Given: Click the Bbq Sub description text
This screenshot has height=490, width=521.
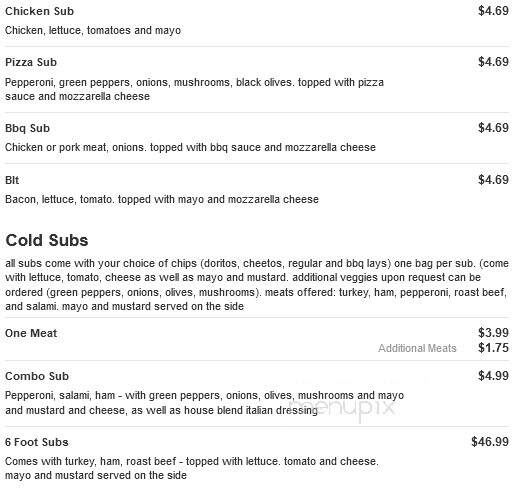Looking at the screenshot, I should (190, 147).
